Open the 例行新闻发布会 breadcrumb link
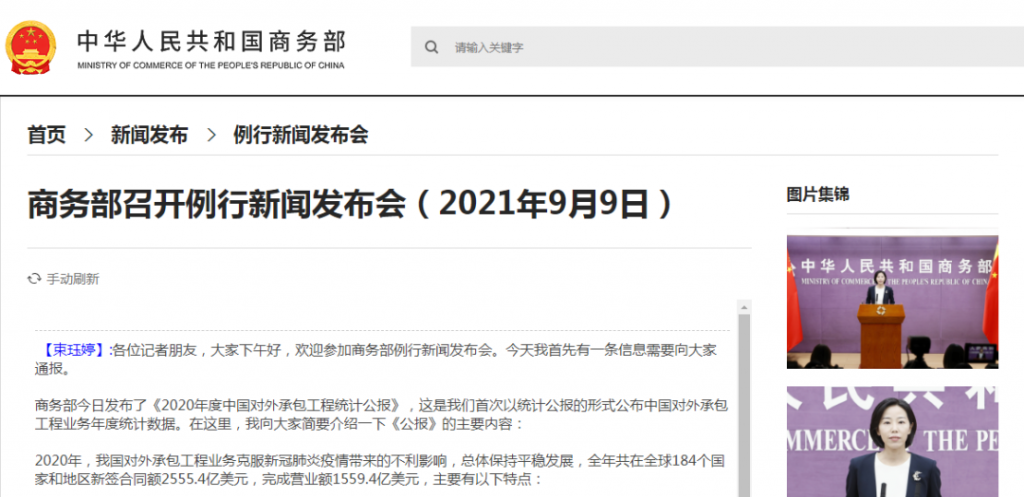This screenshot has width=1024, height=497. coord(301,135)
